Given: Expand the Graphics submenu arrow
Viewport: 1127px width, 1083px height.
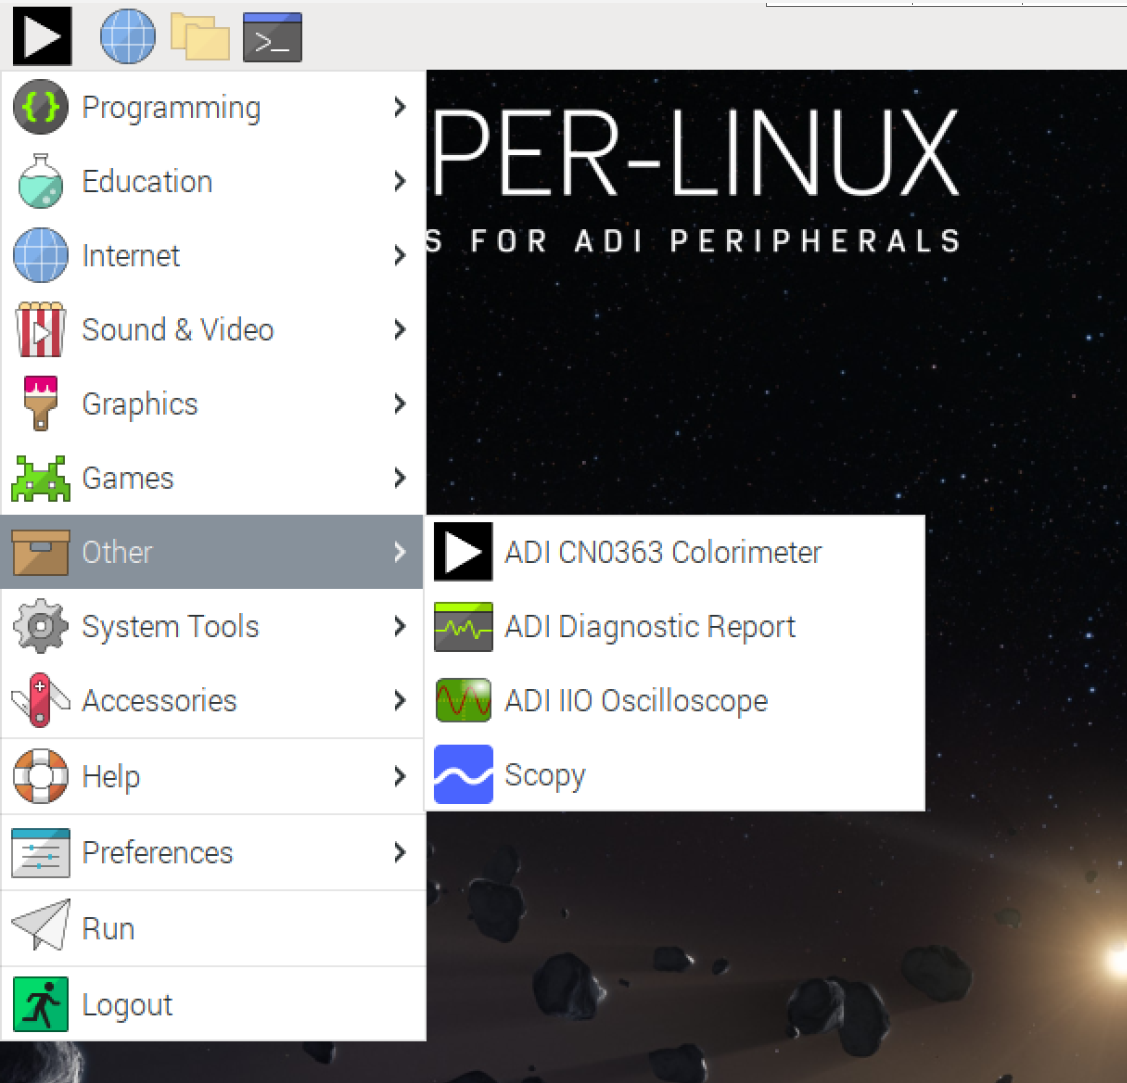Looking at the screenshot, I should point(400,403).
